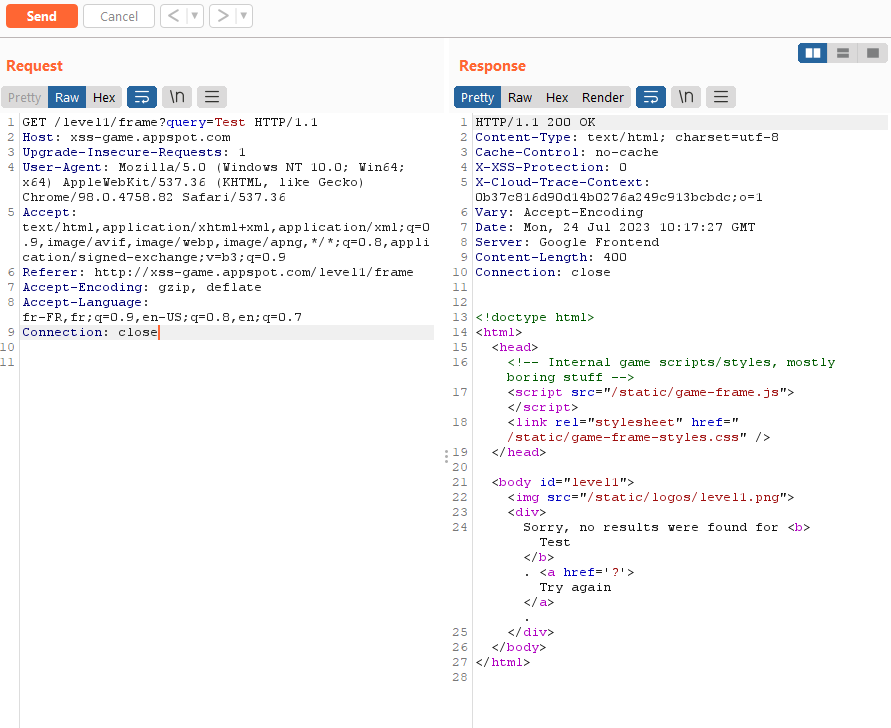Switch to top-bottom split layout icon
The width and height of the screenshot is (891, 728).
click(x=843, y=53)
